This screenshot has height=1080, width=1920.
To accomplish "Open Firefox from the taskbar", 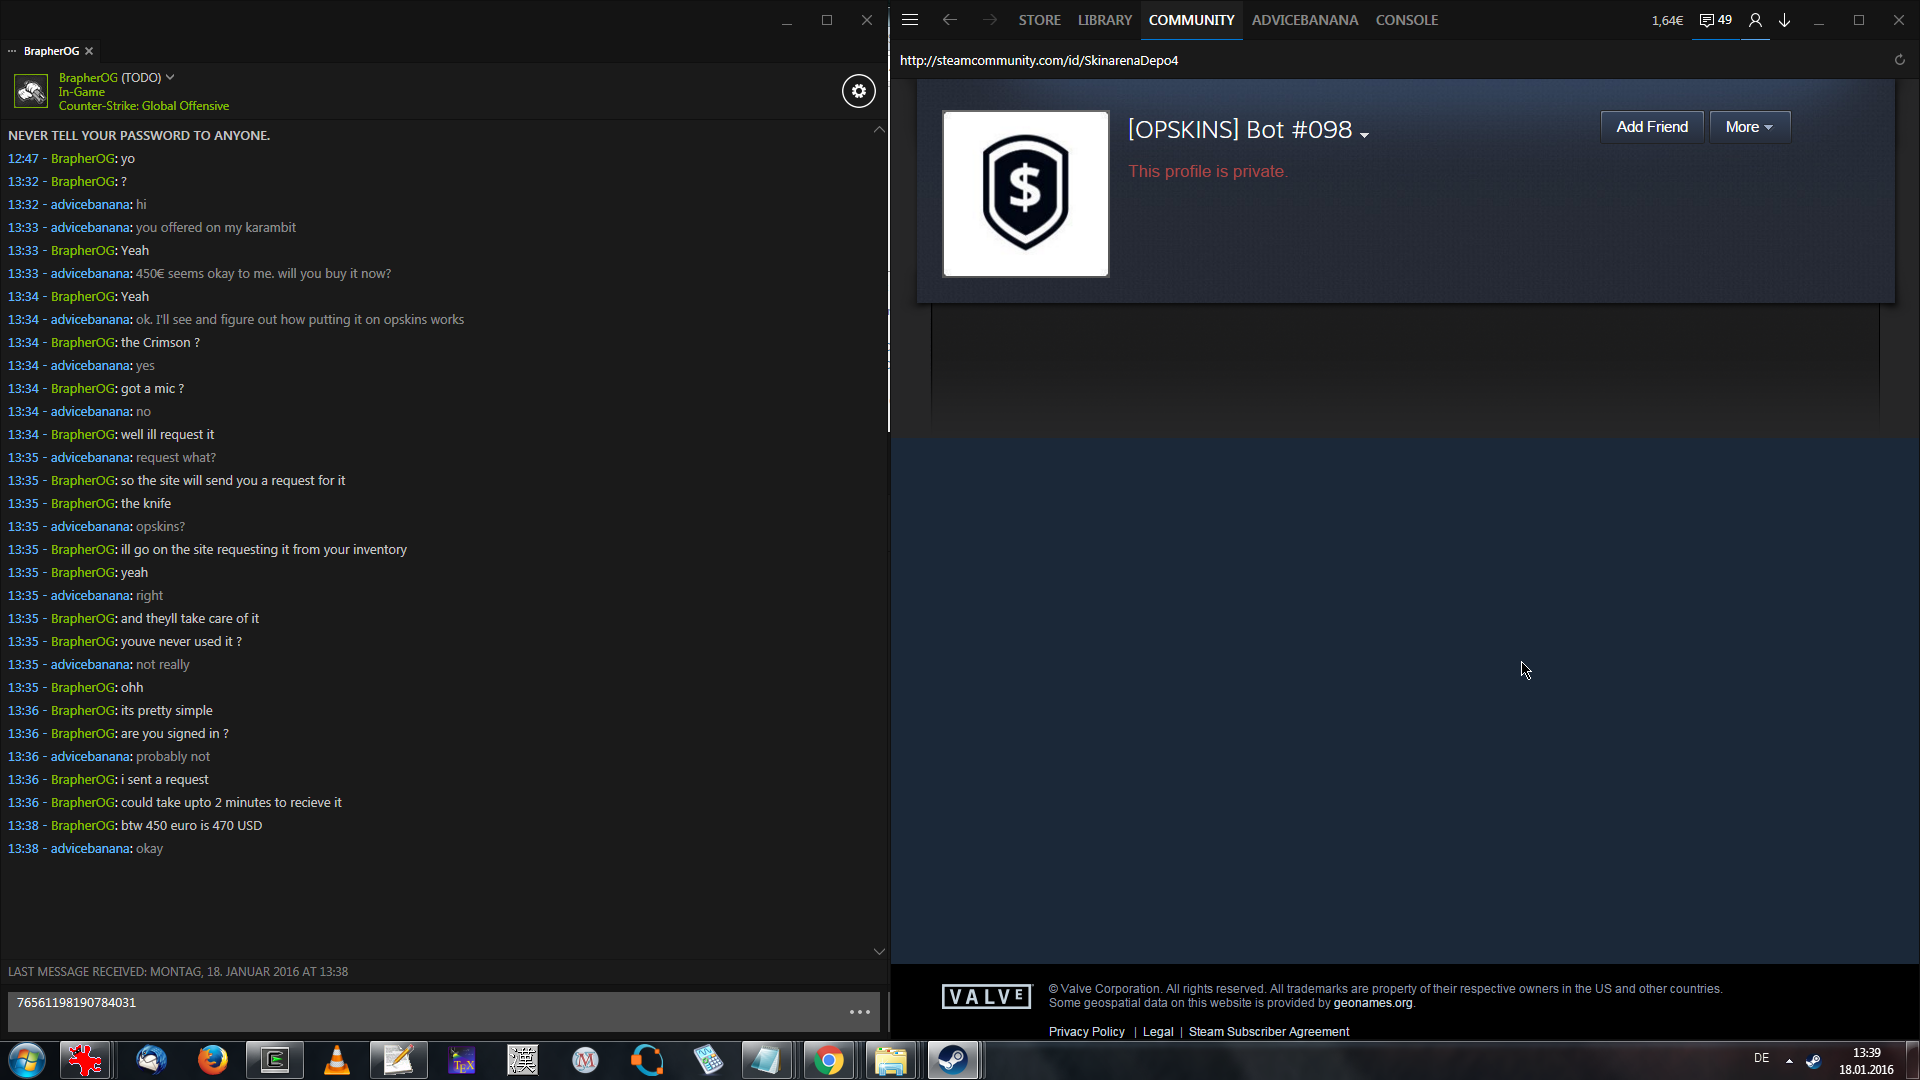I will 212,1060.
